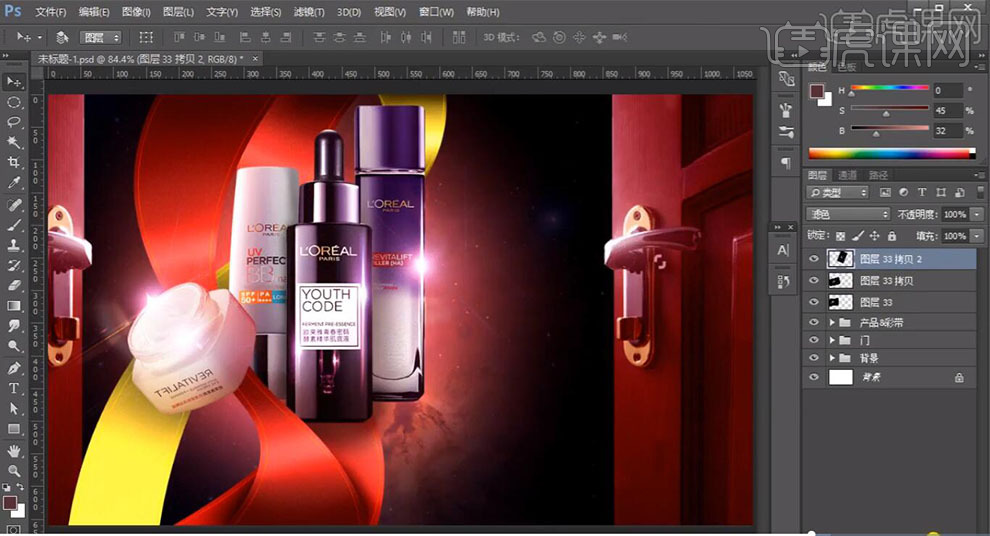Select the Gradient tool
This screenshot has height=536, width=990.
tap(13, 306)
